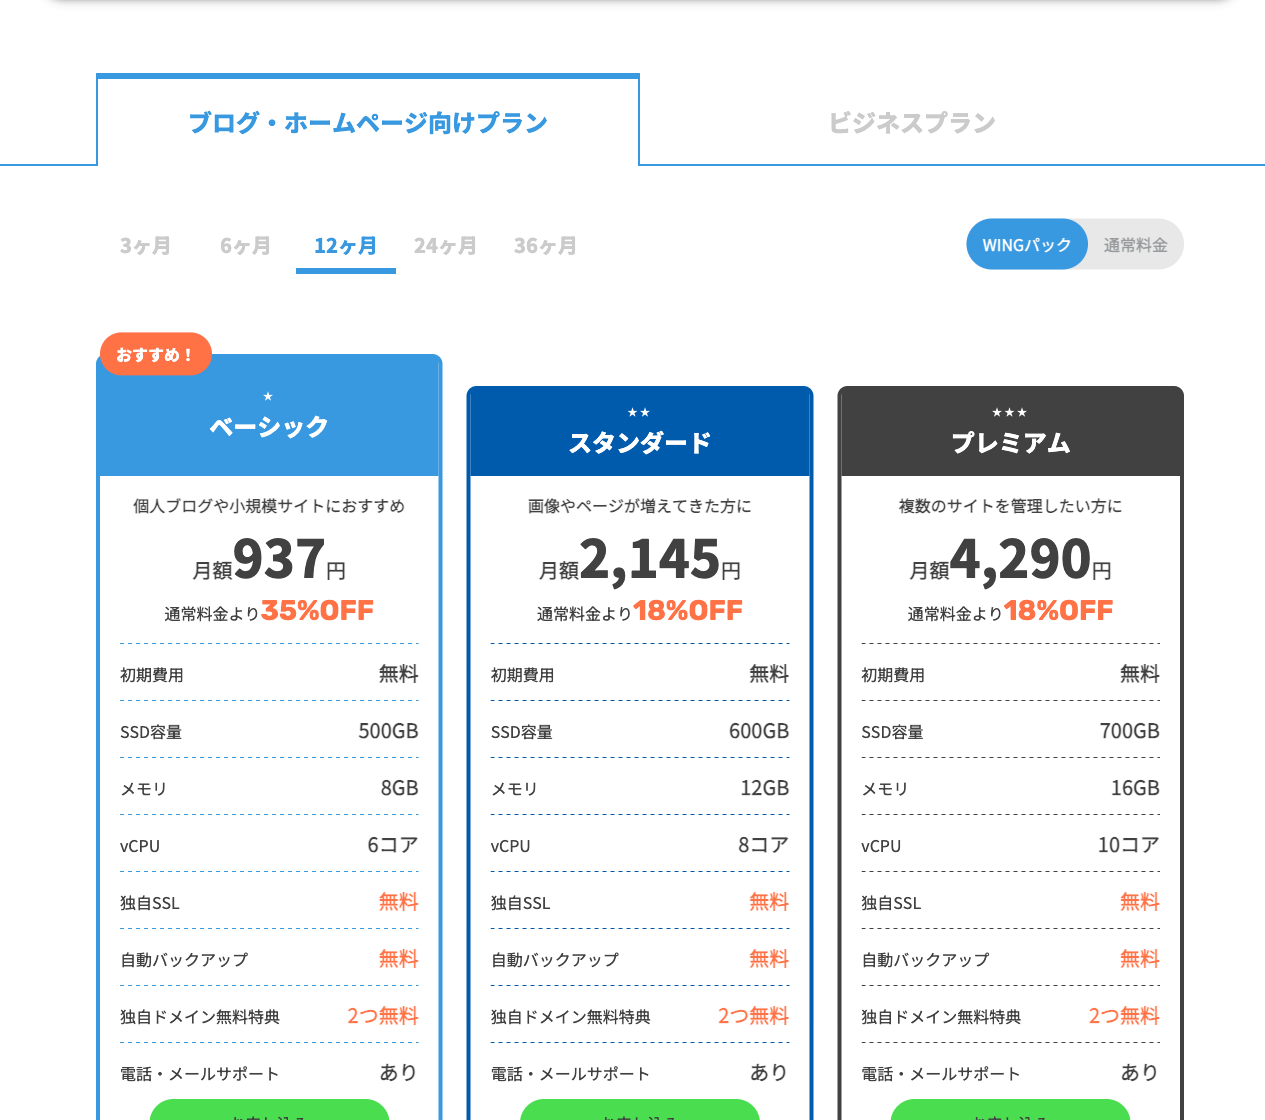
Task: Select the 24ヶ月 contract period
Action: [446, 246]
